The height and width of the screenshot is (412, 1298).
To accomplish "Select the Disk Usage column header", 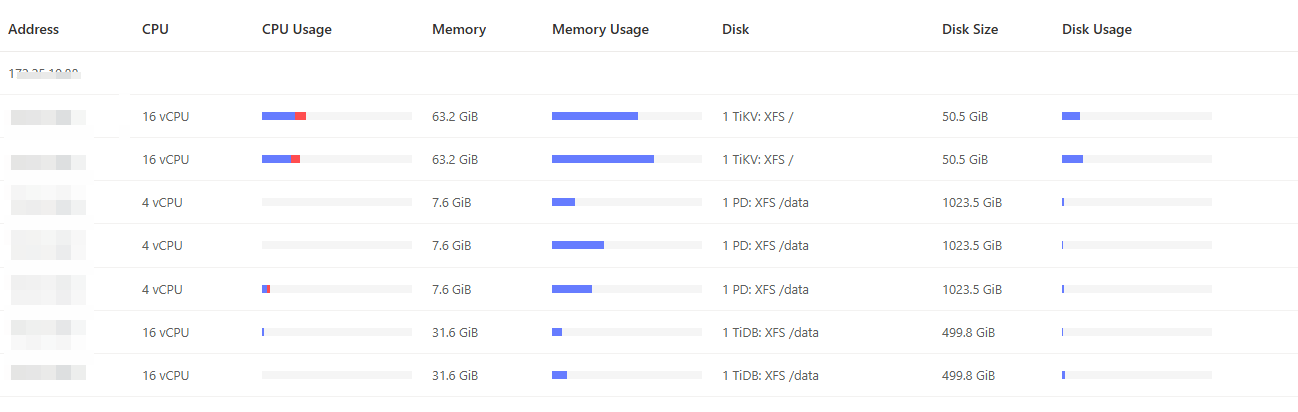I will point(1096,29).
